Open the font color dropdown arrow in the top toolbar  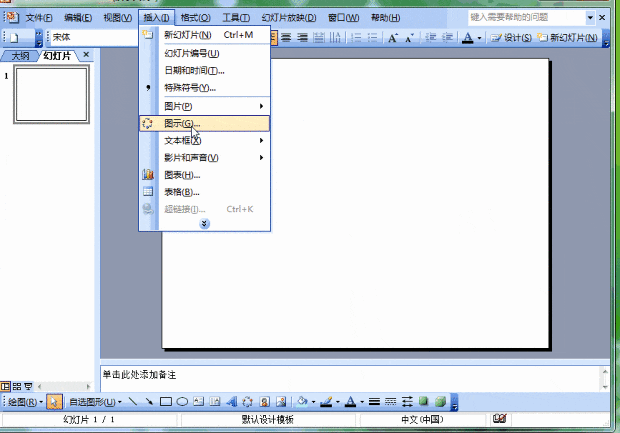point(481,38)
